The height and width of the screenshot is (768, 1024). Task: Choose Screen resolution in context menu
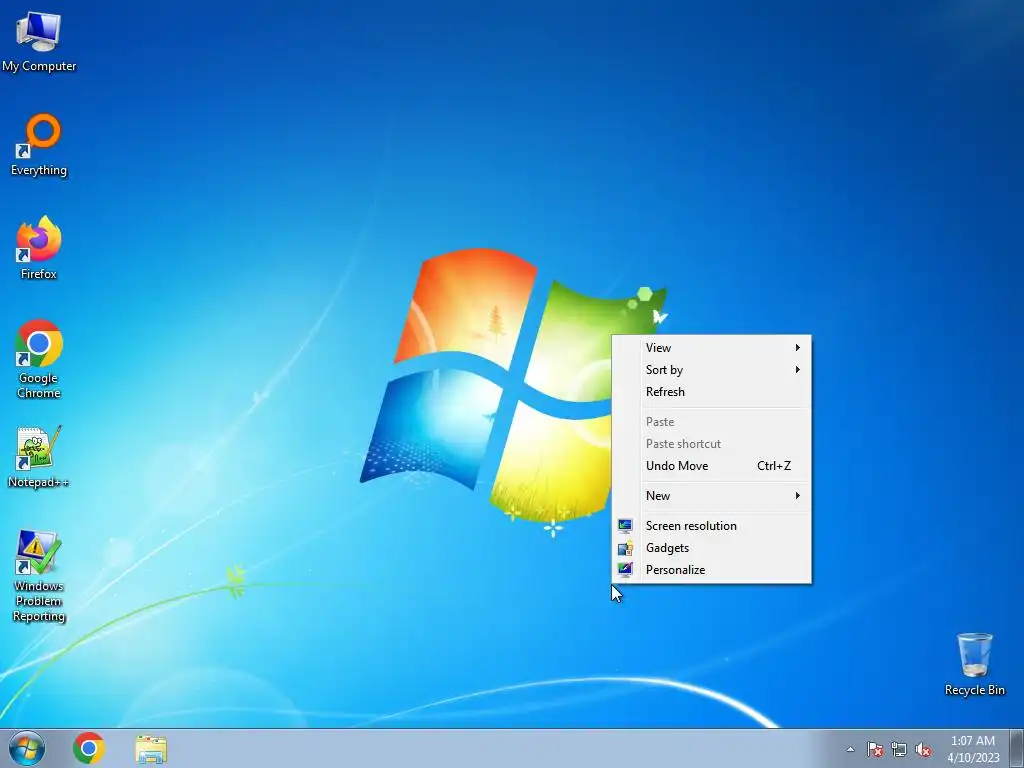pyautogui.click(x=712, y=526)
